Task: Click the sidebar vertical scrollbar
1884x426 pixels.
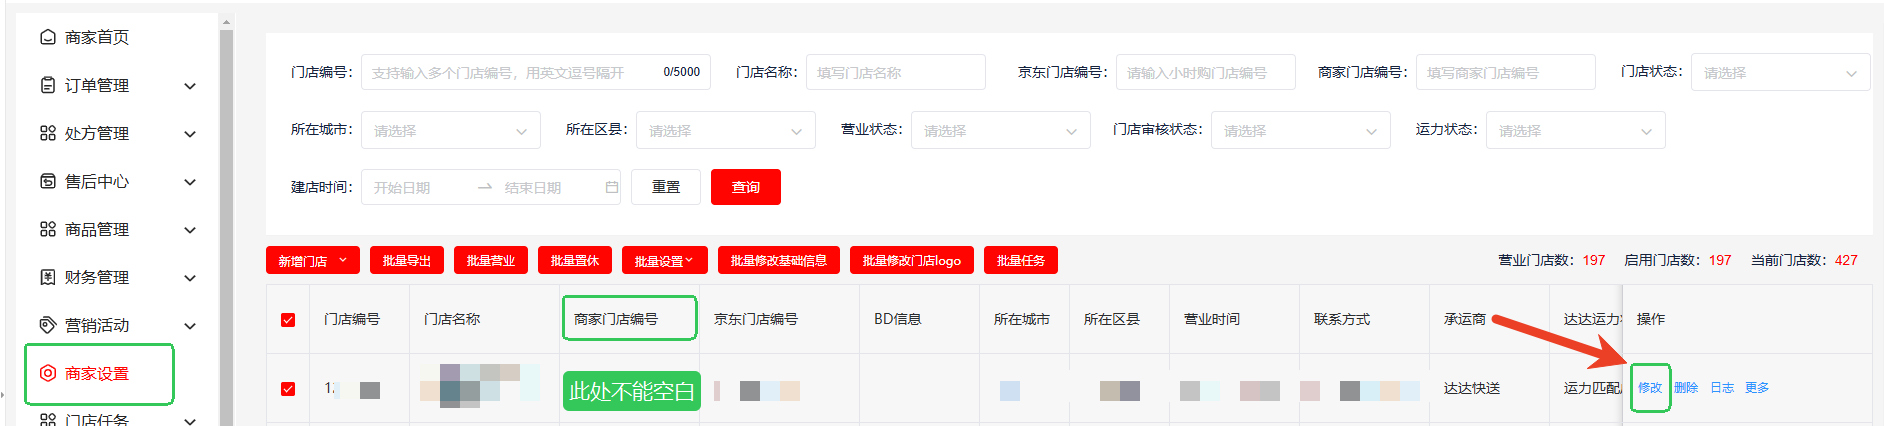Action: pos(226,220)
